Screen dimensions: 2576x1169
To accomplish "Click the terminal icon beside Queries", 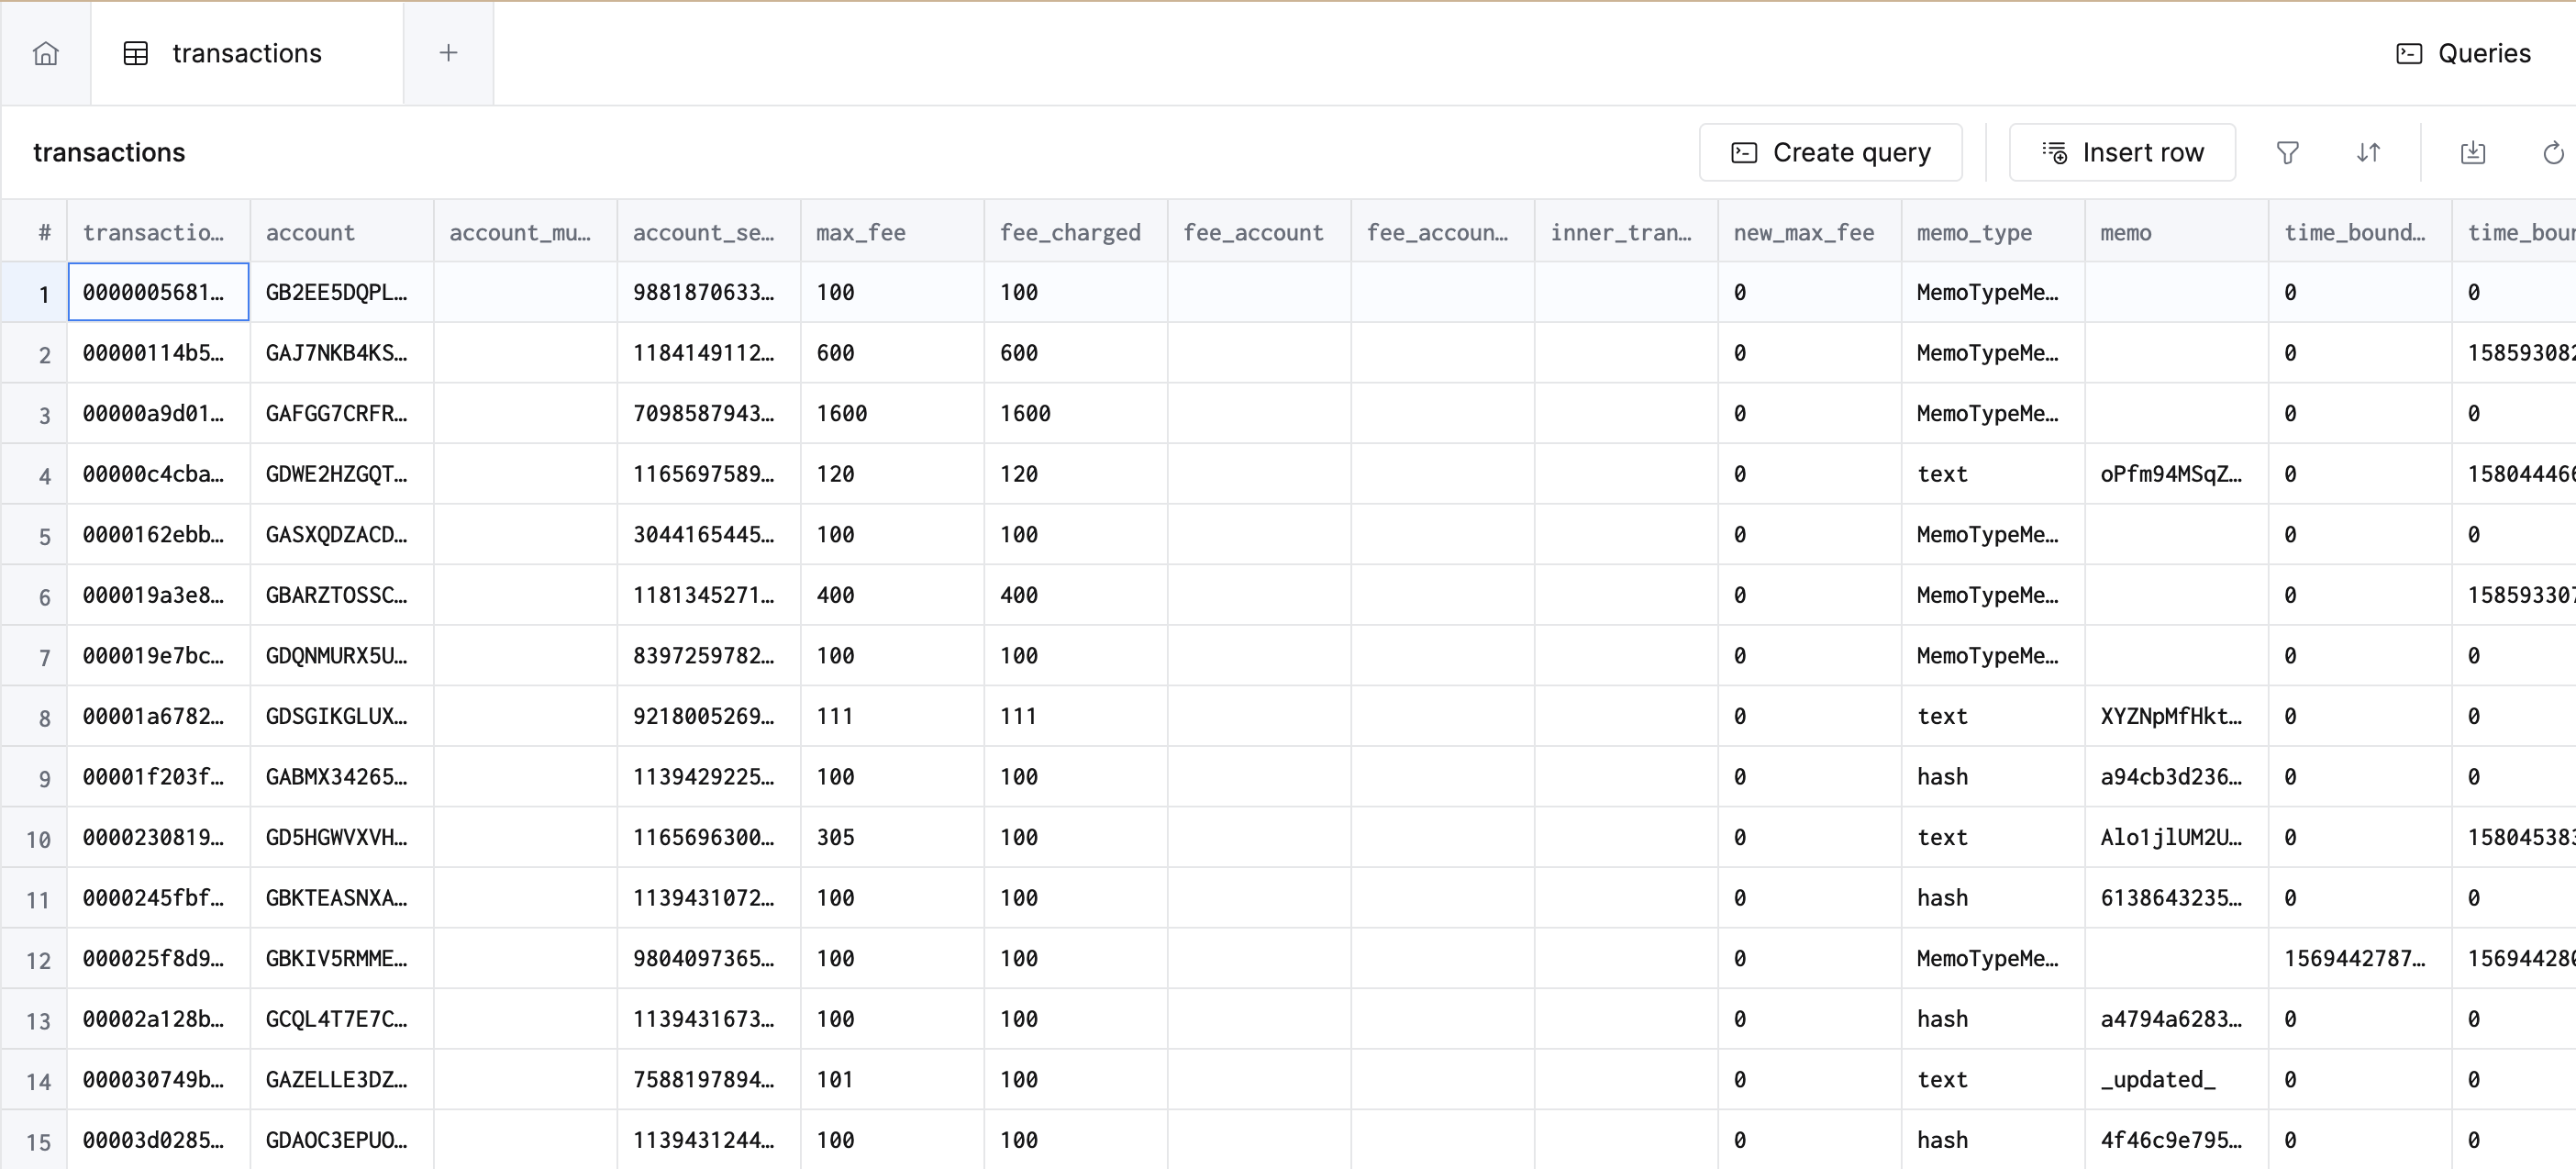I will pos(2410,53).
